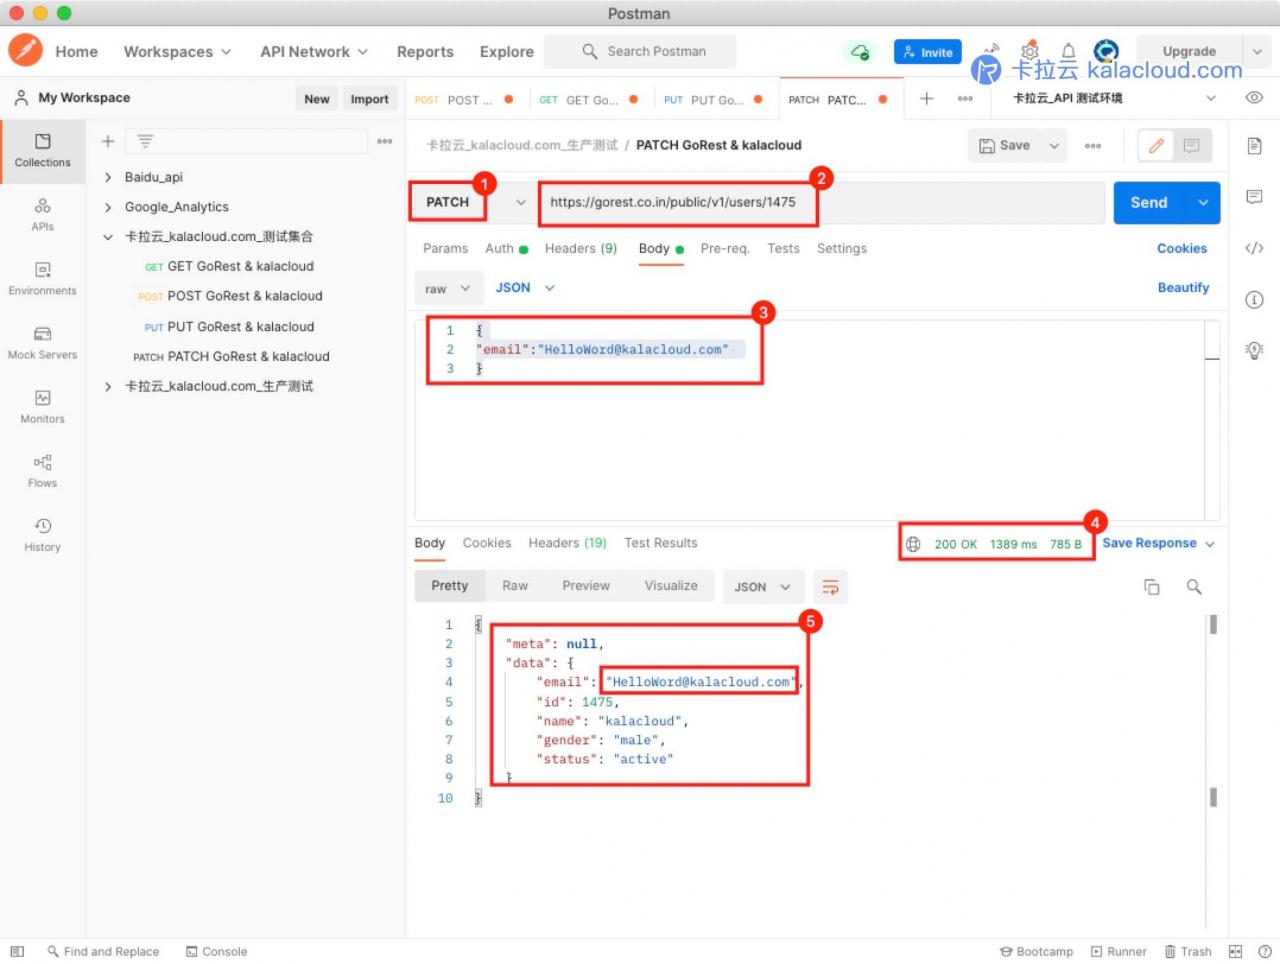
Task: Click the Cookies link
Action: click(x=1182, y=249)
